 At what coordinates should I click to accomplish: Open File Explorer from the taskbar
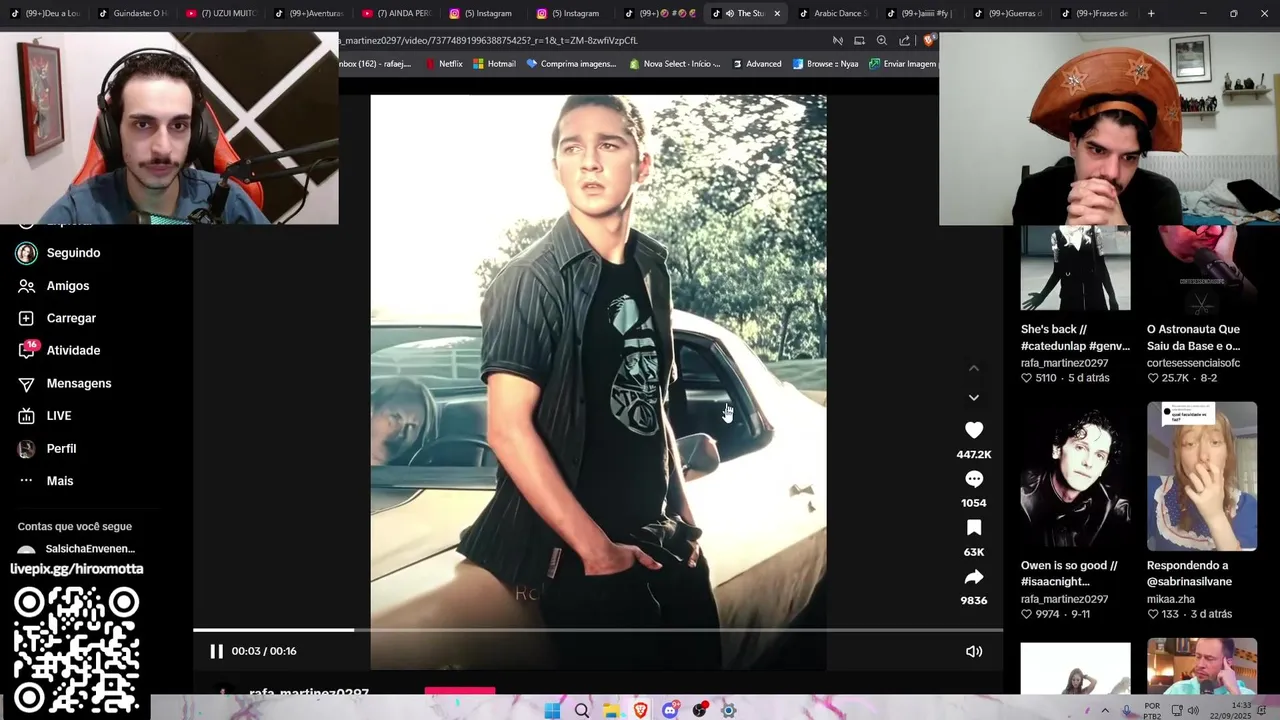[611, 711]
